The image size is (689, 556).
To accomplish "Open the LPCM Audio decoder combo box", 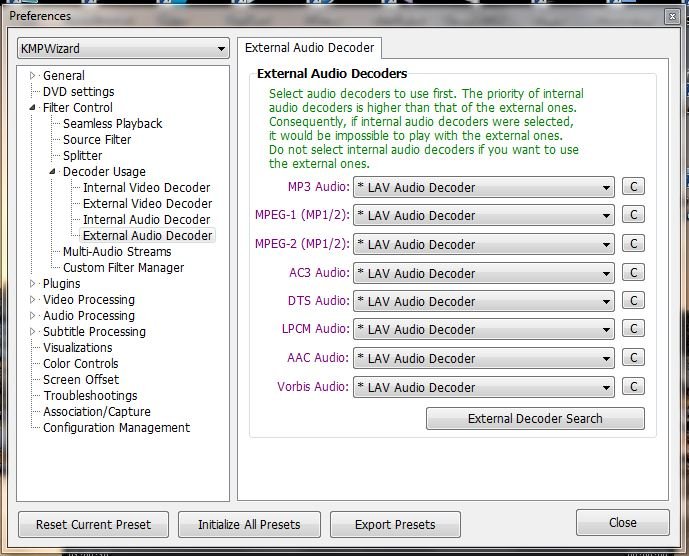I will point(484,329).
